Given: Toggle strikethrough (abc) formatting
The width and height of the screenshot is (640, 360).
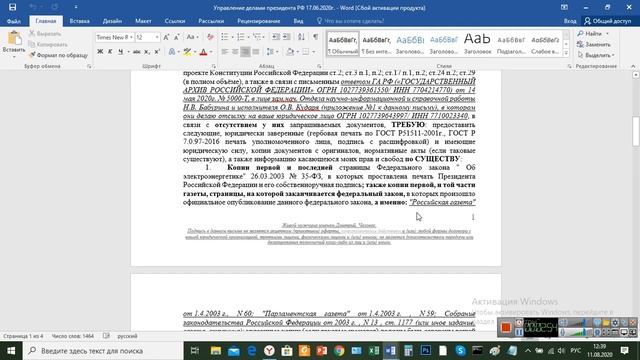Looking at the screenshot, I should (136, 52).
